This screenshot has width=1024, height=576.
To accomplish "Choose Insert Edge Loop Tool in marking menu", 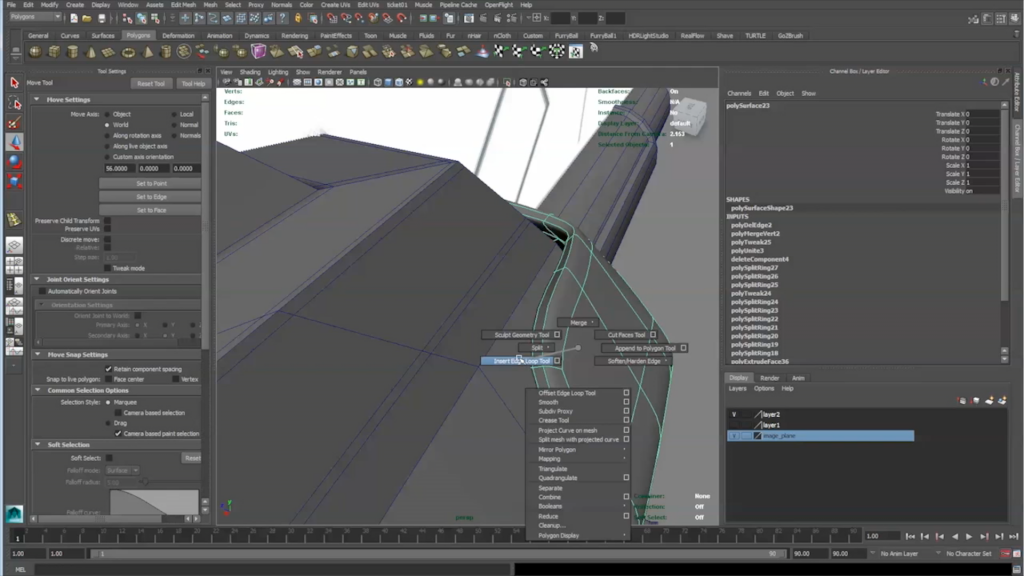I will click(x=521, y=361).
